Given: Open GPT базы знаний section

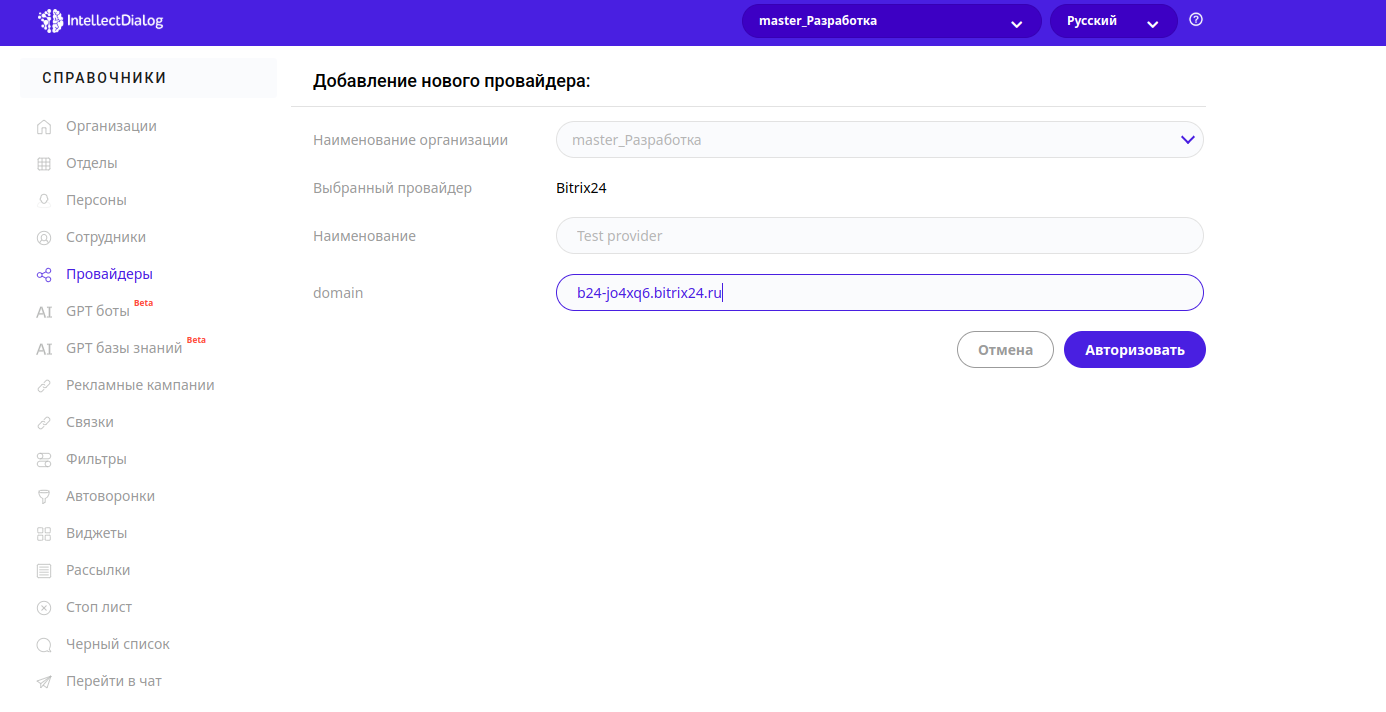Looking at the screenshot, I should (124, 348).
